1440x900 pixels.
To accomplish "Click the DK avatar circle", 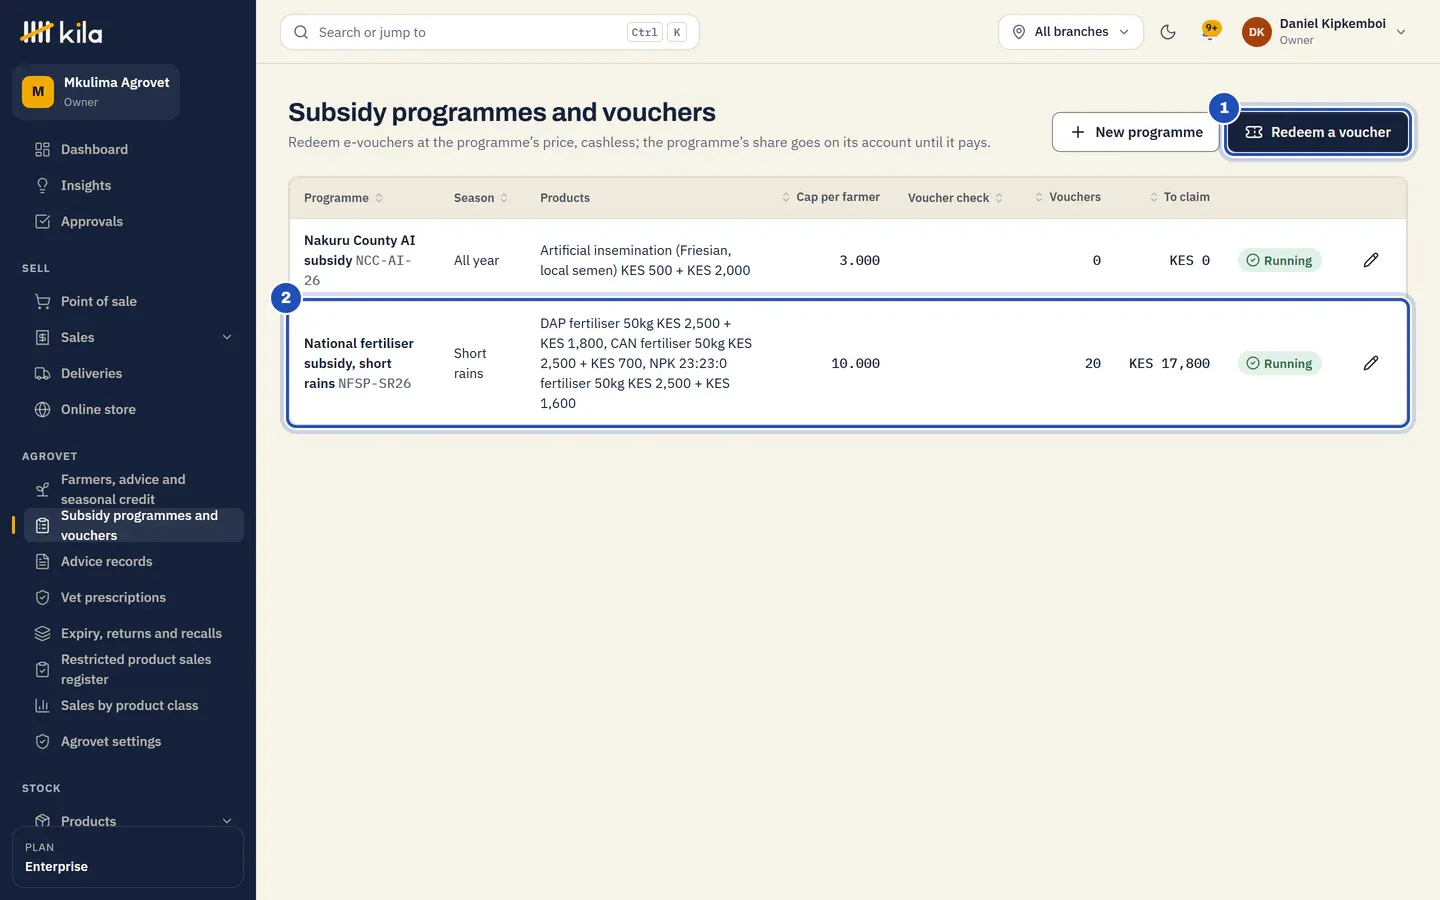I will coord(1256,32).
